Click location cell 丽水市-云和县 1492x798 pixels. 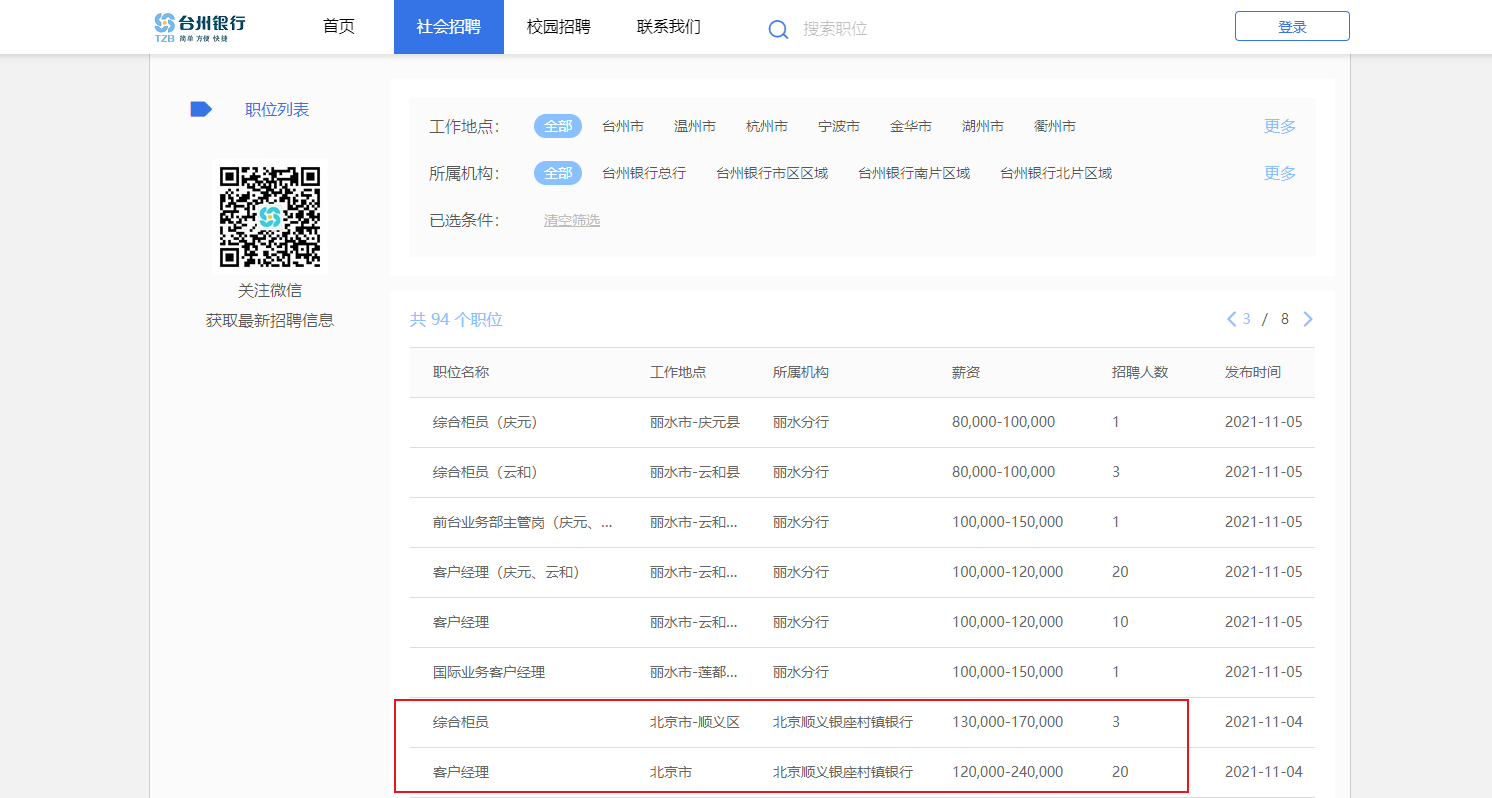[695, 472]
